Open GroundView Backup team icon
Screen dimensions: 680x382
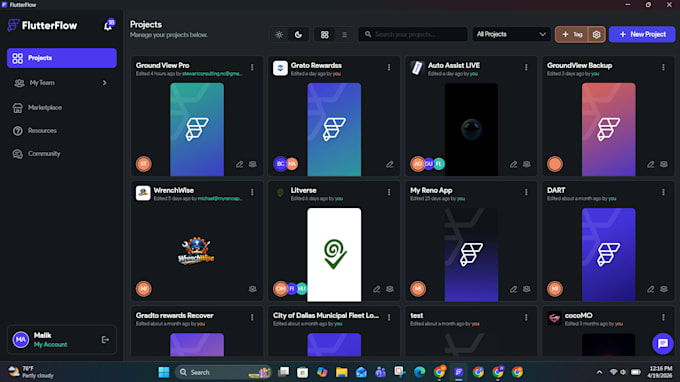[664, 164]
